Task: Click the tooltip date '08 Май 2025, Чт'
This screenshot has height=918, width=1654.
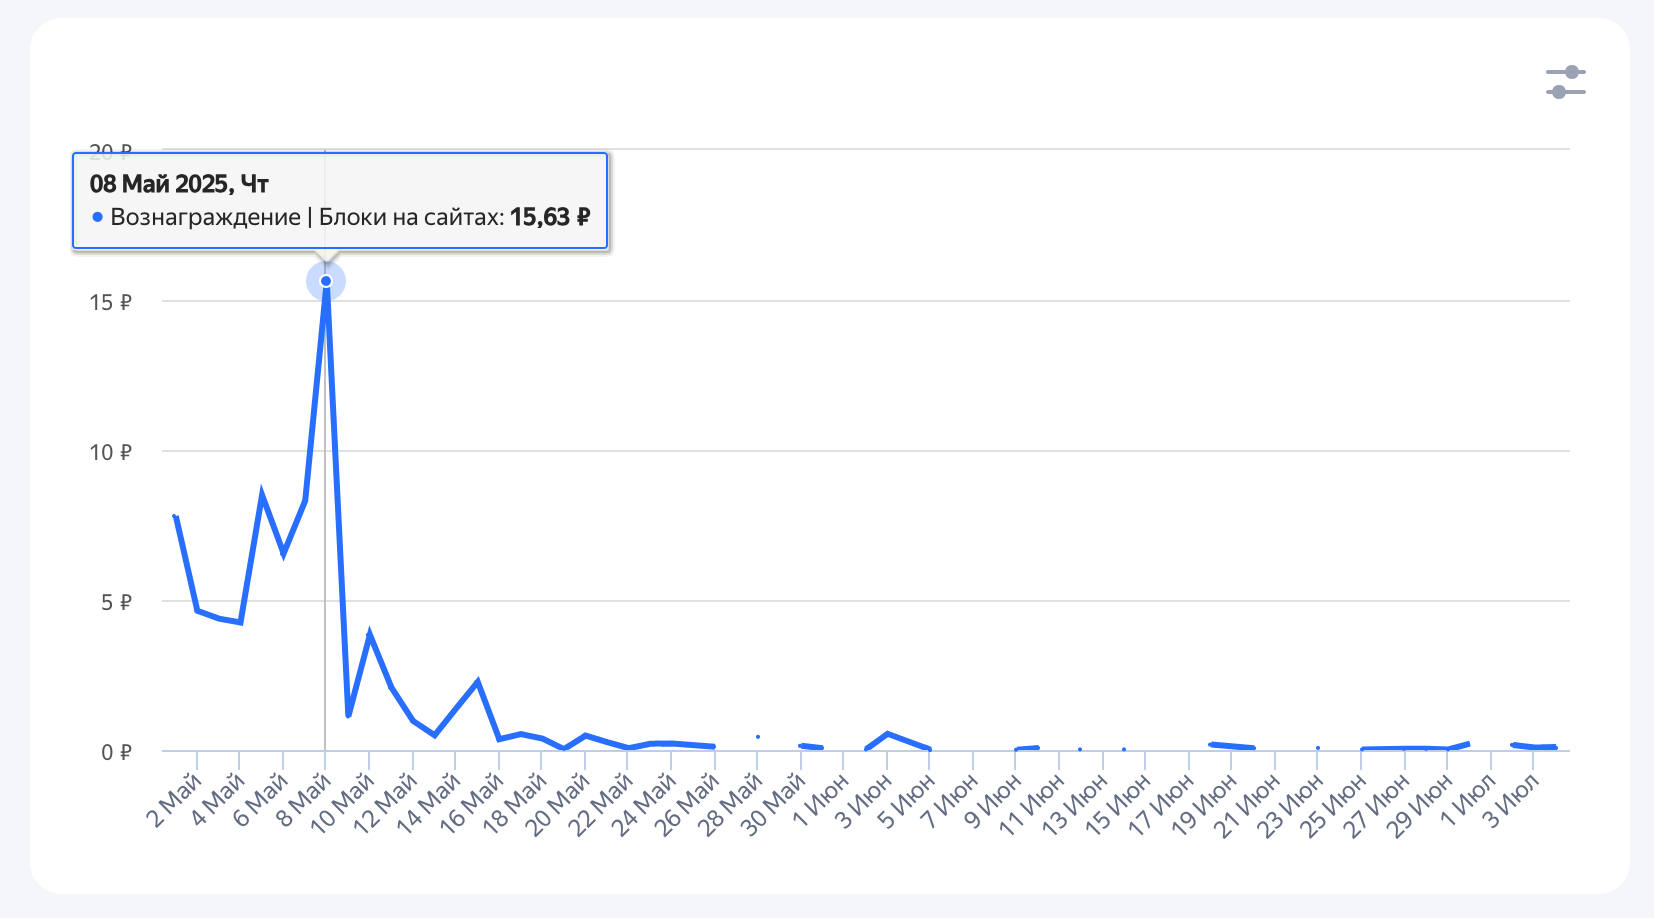Action: [179, 184]
